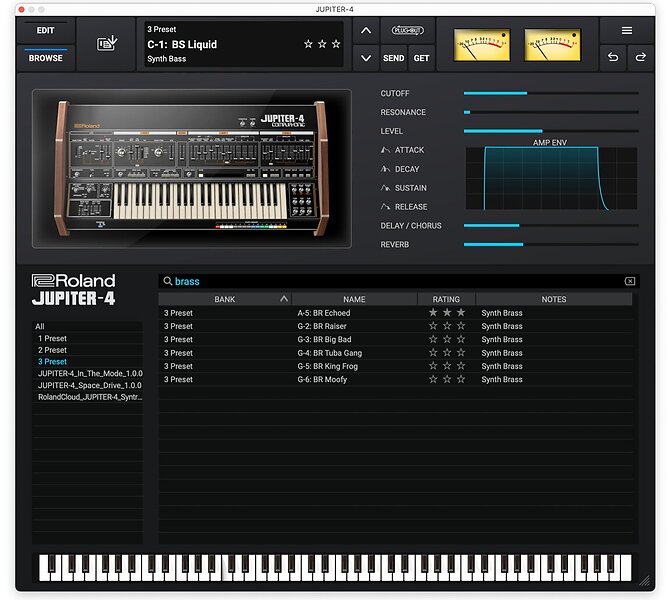Select next preset with down chevron
Screen dimensions: 670x600
[x=366, y=58]
